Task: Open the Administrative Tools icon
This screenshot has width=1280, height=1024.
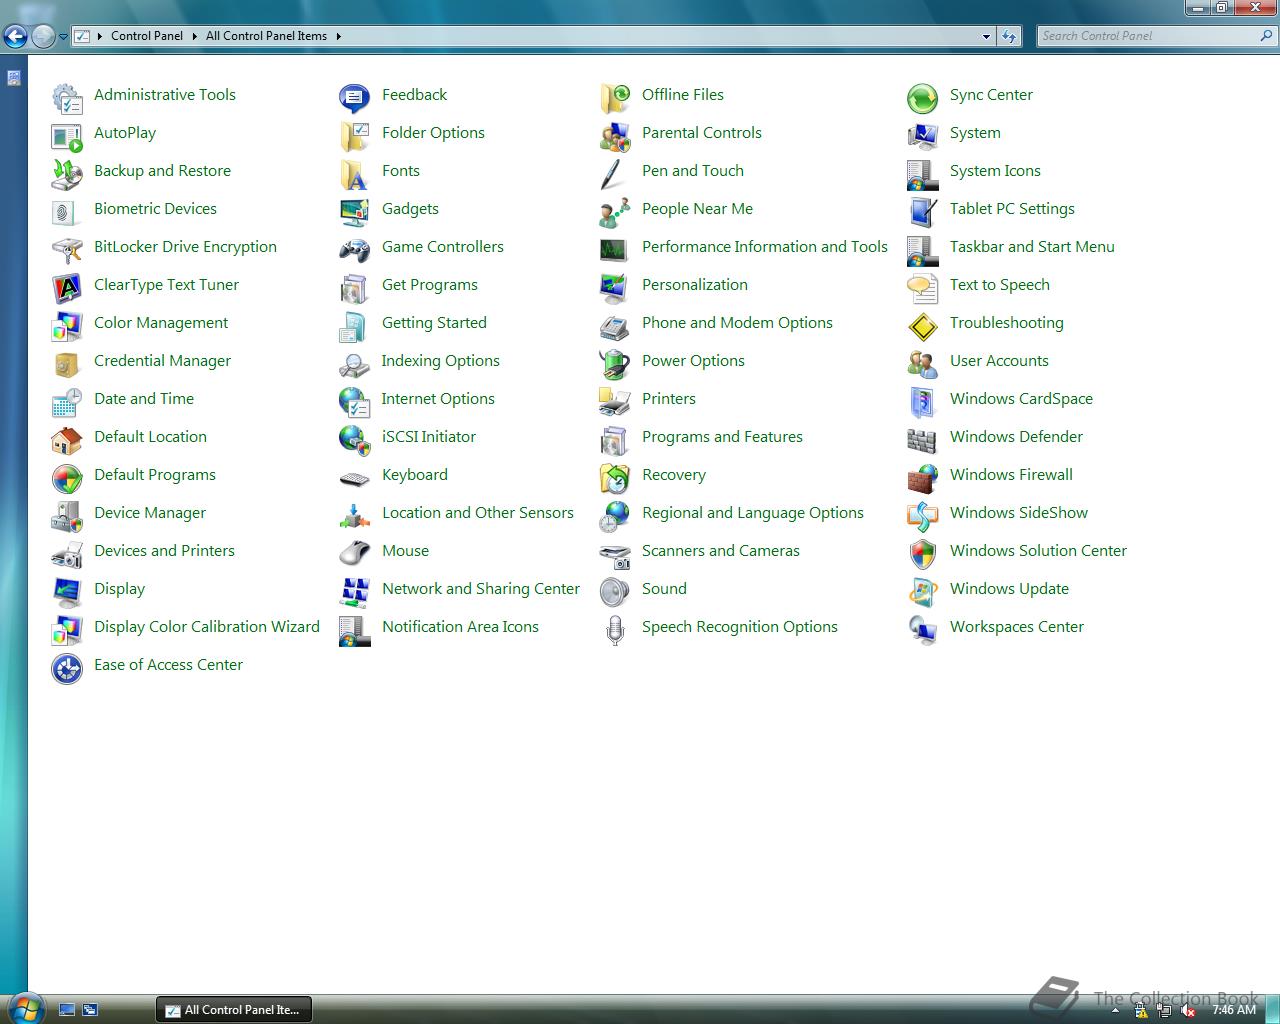Action: (x=67, y=97)
